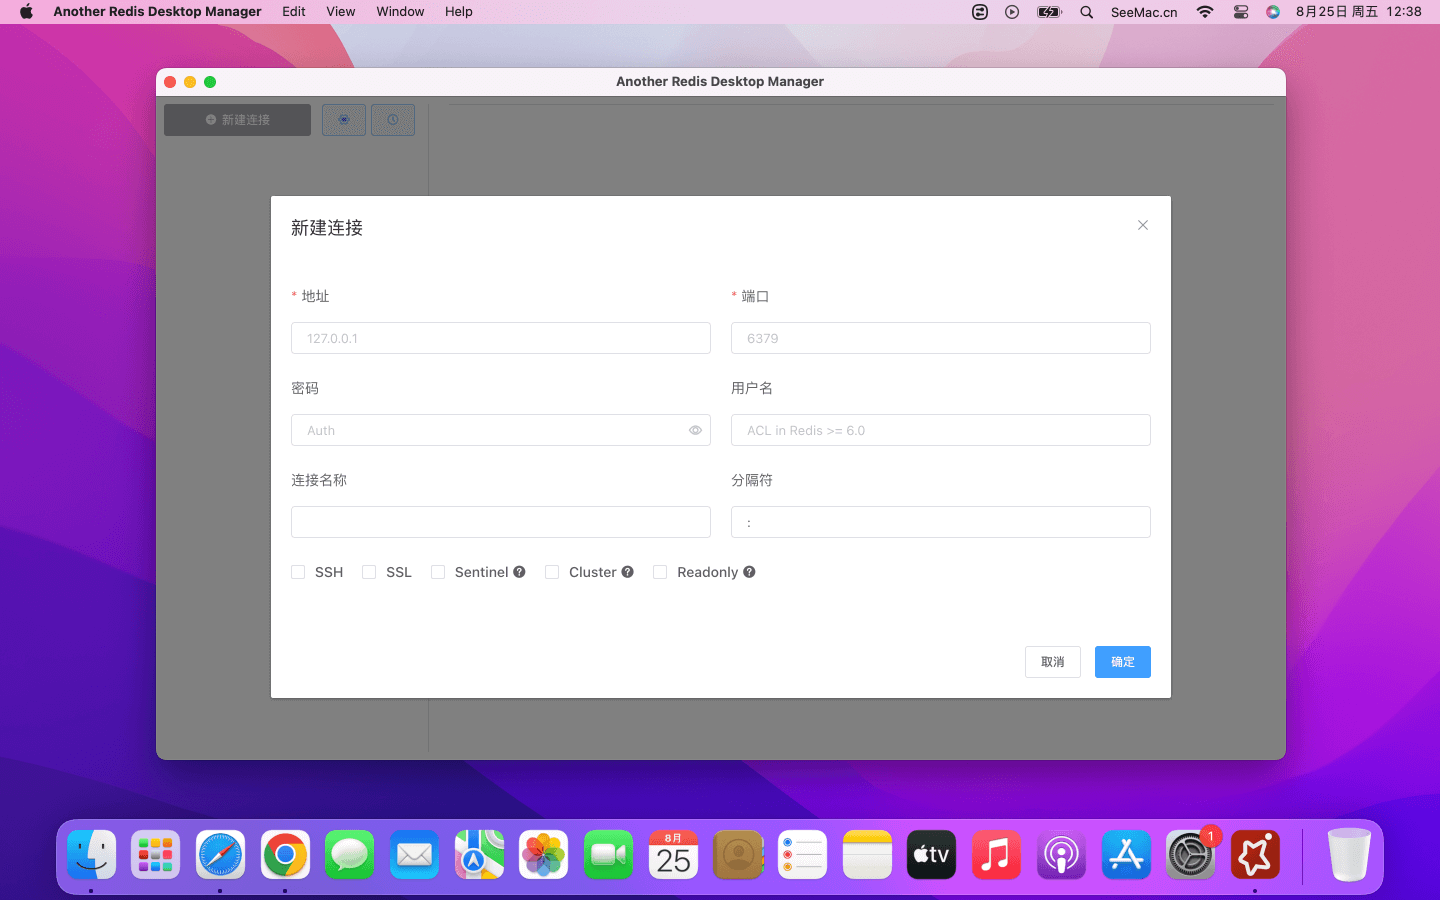Click the Readonly help question mark icon
1440x900 pixels.
(749, 572)
